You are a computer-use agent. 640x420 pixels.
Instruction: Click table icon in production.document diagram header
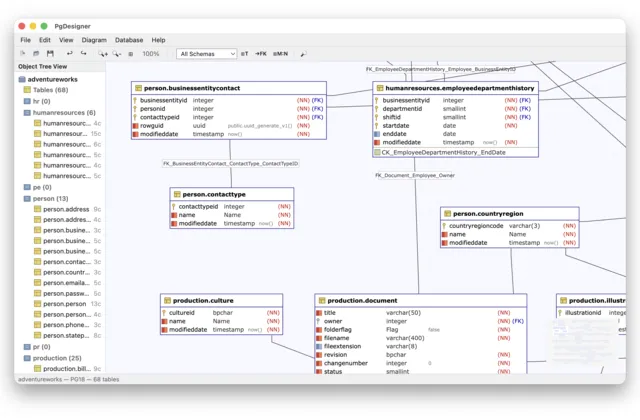(322, 300)
